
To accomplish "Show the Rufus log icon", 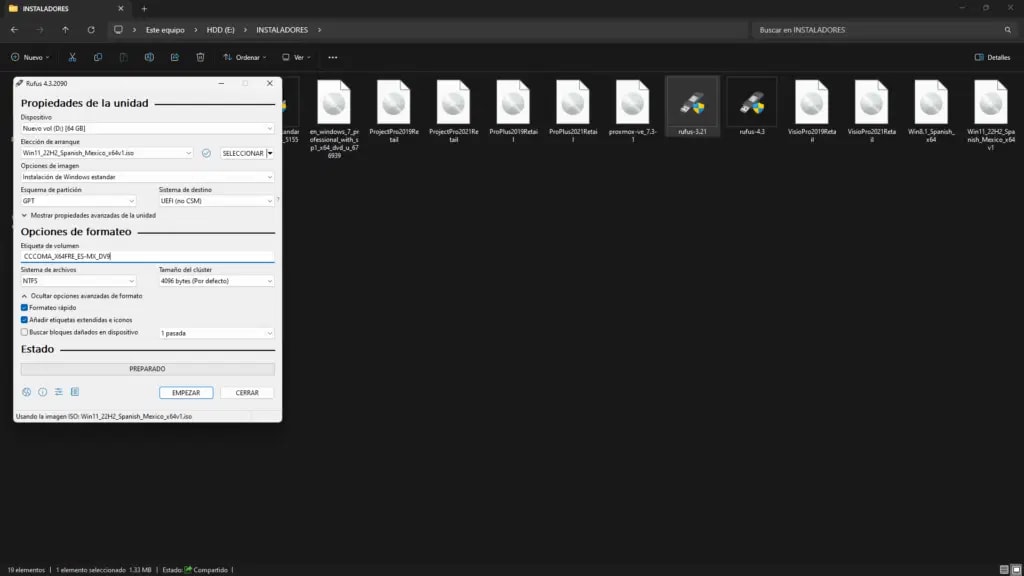I will pos(75,392).
